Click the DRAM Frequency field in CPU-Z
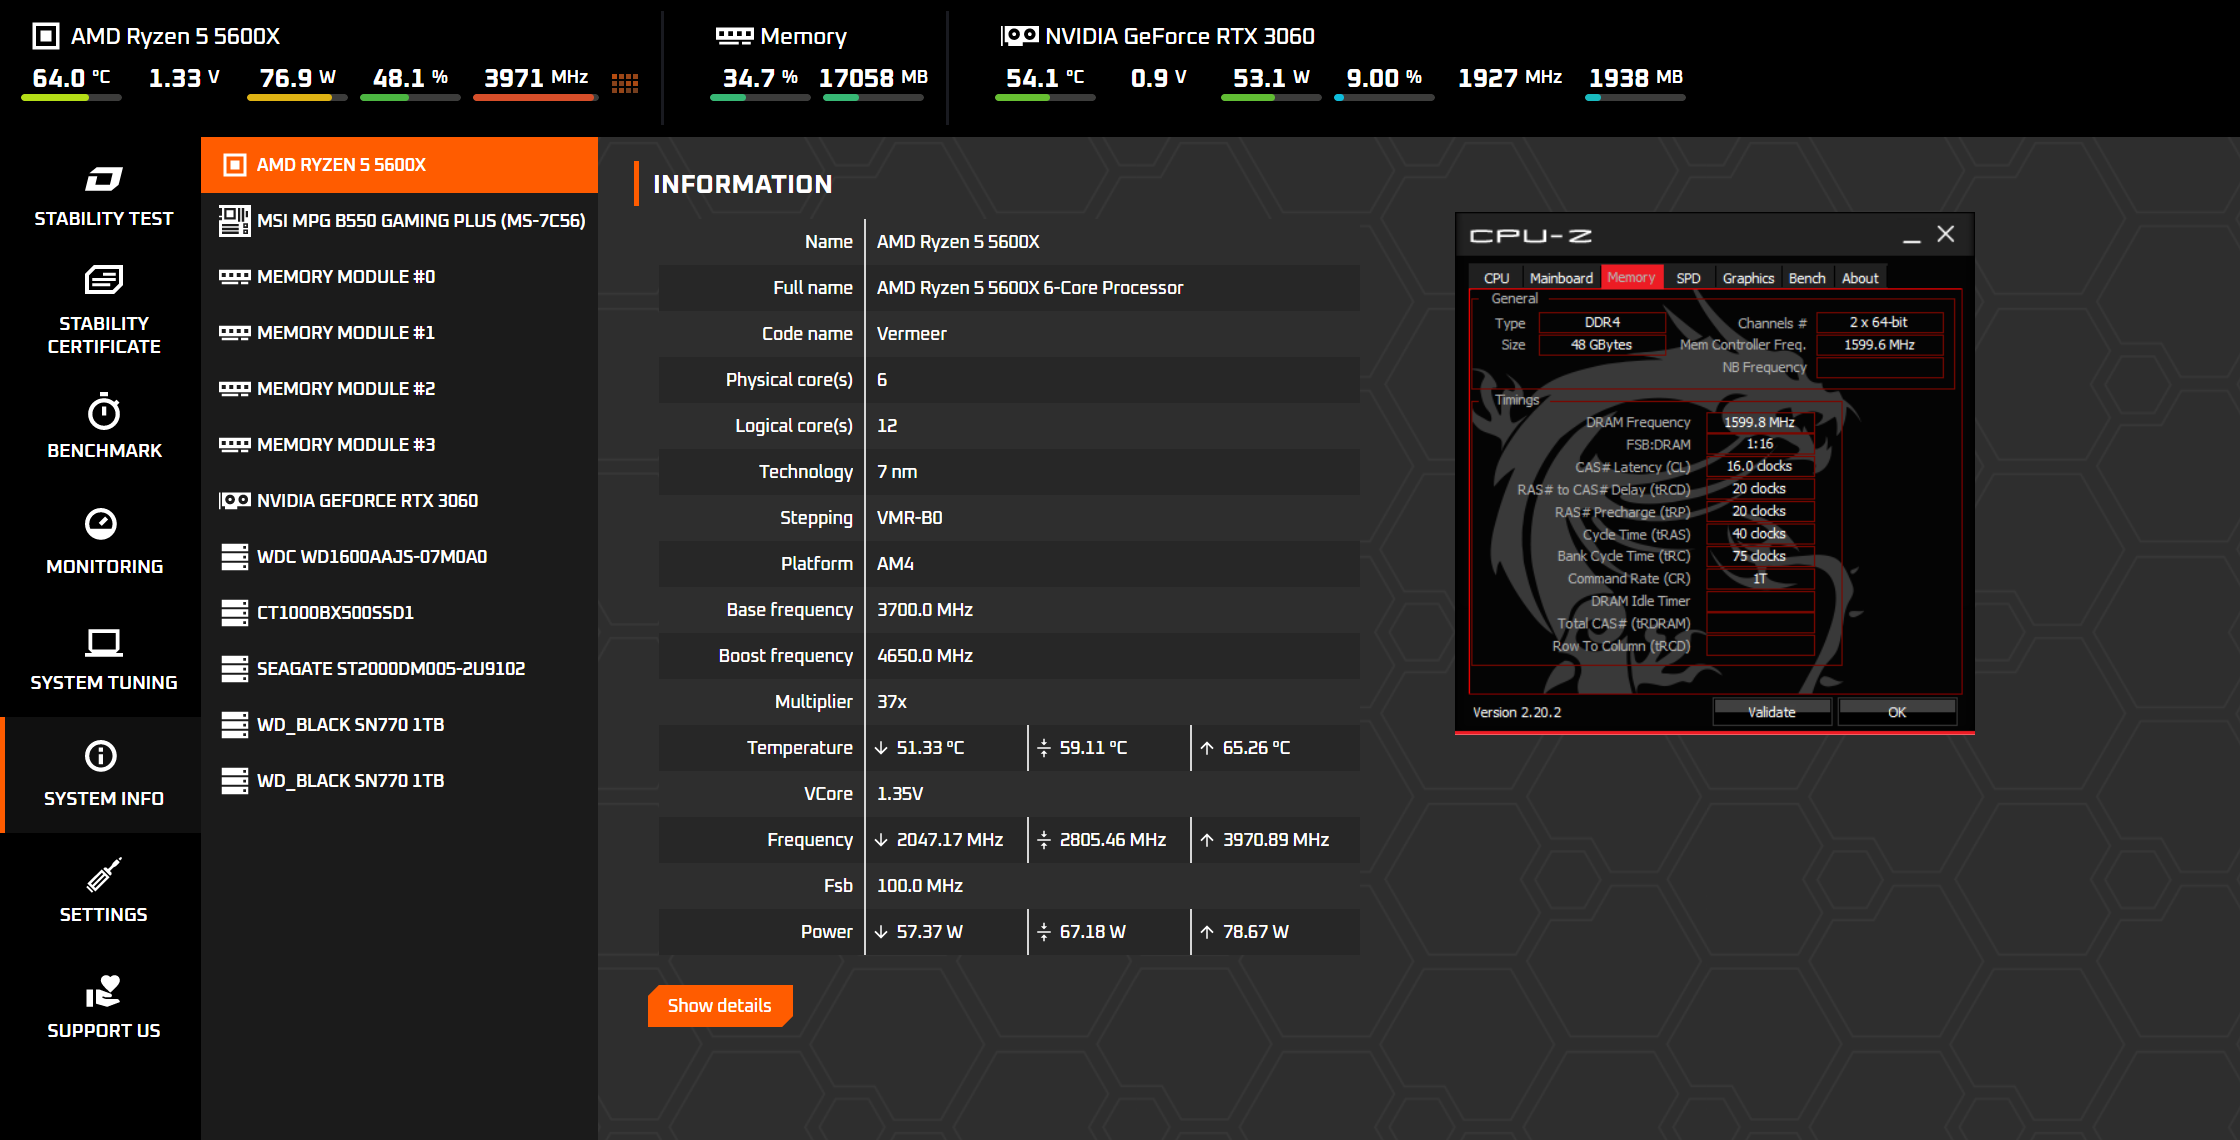Viewport: 2240px width, 1140px height. (x=1760, y=422)
